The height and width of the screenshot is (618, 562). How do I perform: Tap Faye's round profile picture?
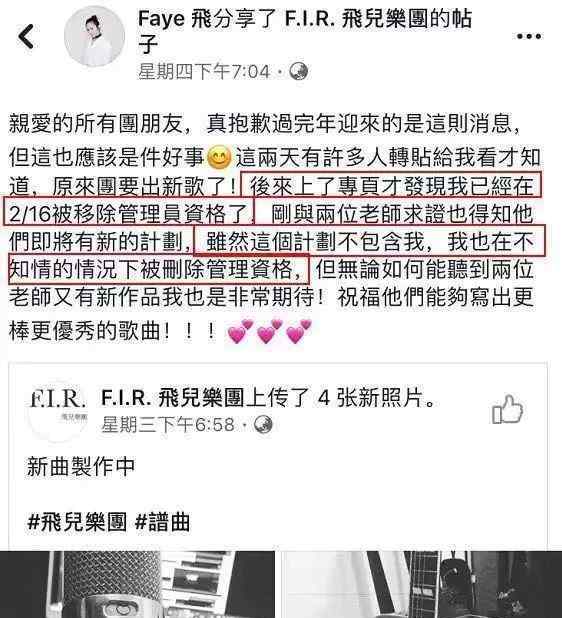[95, 36]
